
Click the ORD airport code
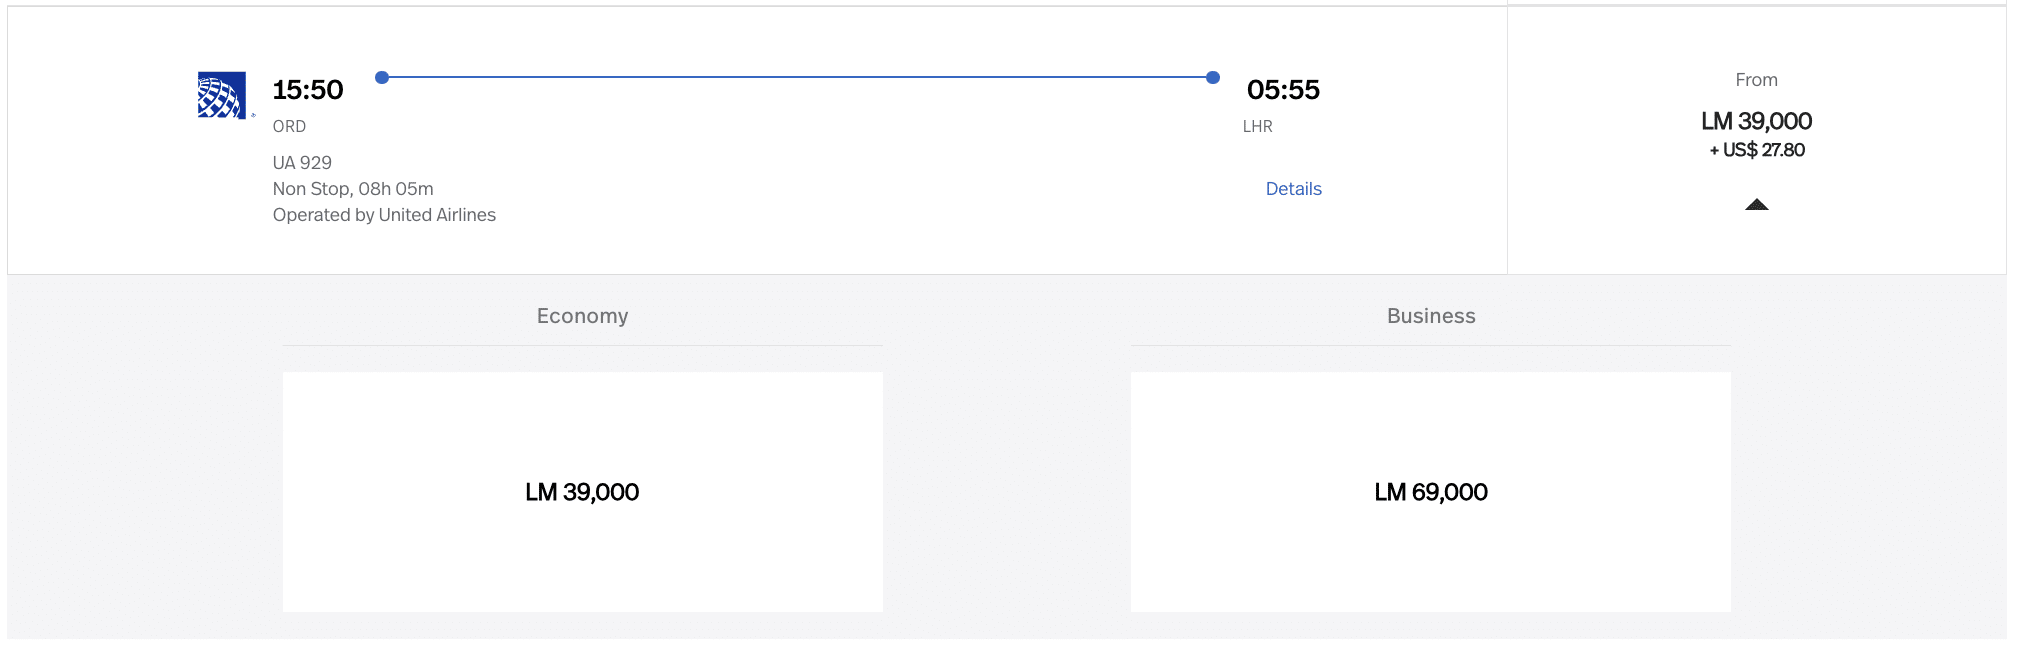289,127
